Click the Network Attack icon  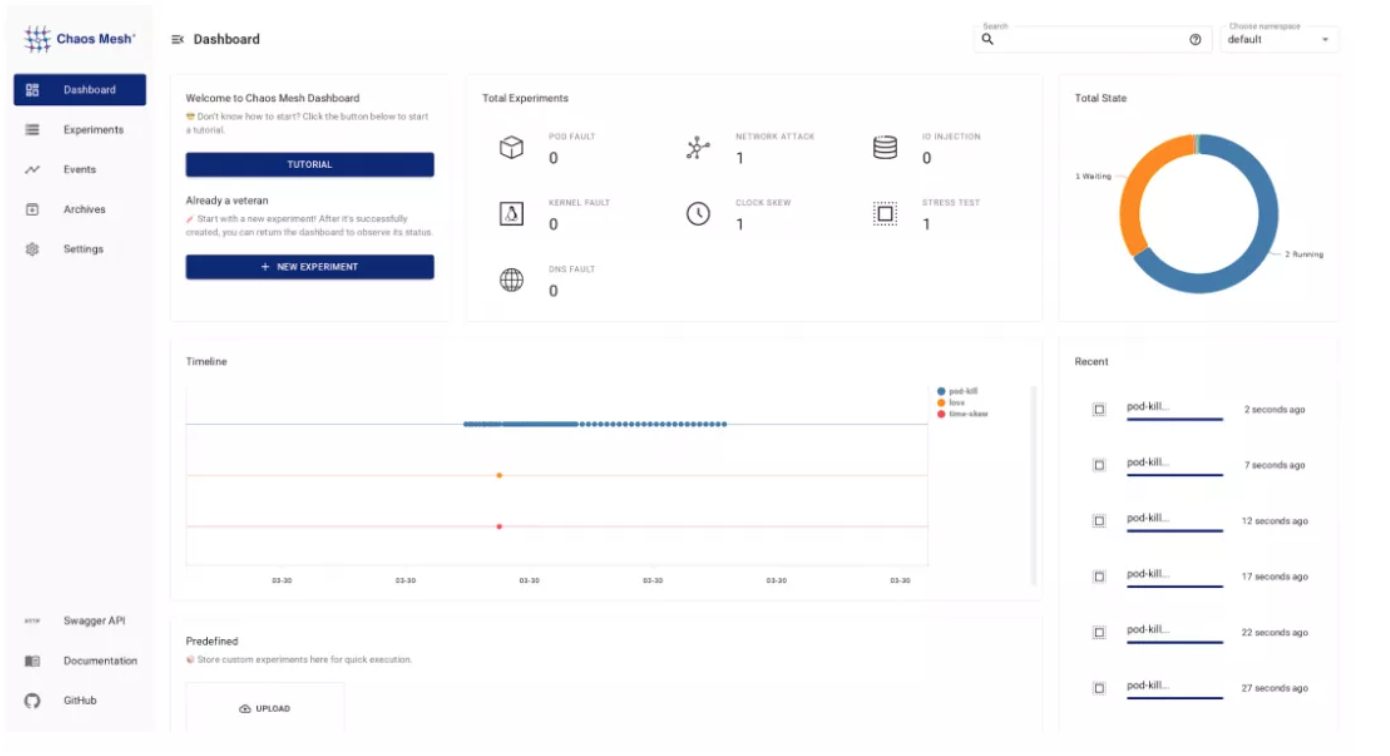pos(698,148)
